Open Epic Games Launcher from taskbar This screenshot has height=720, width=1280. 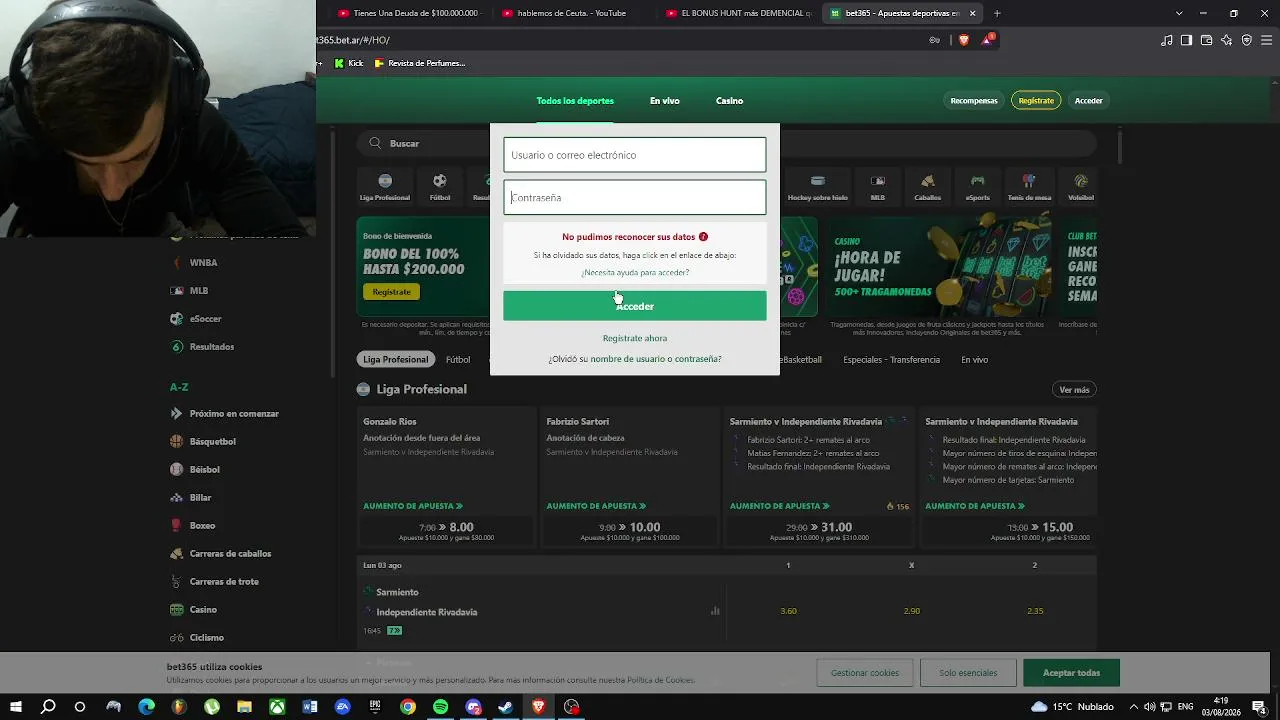pos(375,707)
